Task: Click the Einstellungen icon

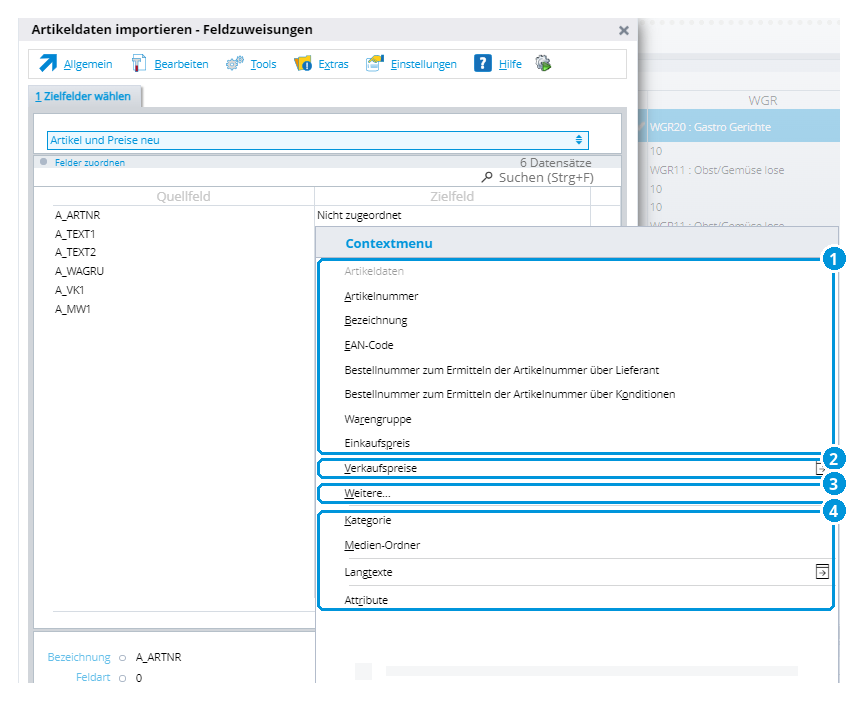Action: click(375, 63)
